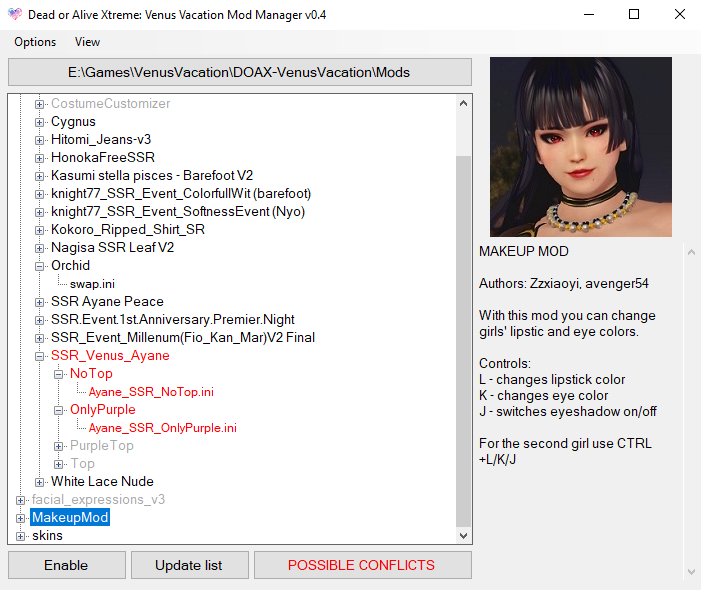Collapse the Orchid tree node
The height and width of the screenshot is (590, 701).
click(x=39, y=266)
